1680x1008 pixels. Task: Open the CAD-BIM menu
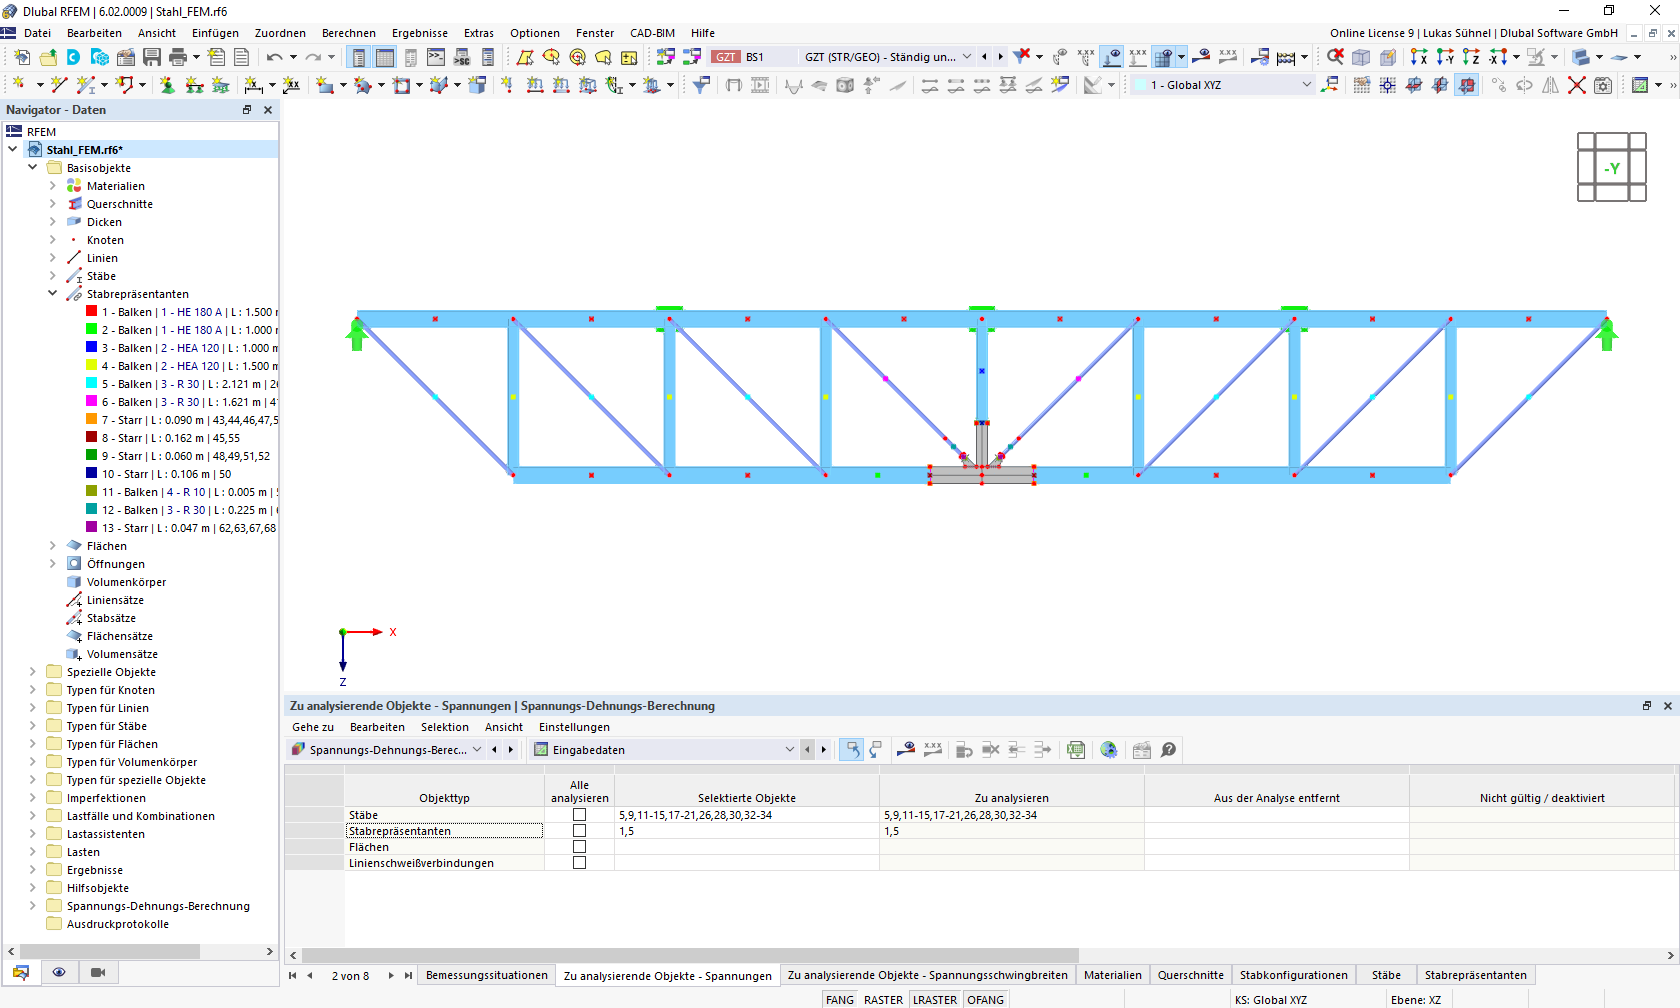pyautogui.click(x=652, y=33)
